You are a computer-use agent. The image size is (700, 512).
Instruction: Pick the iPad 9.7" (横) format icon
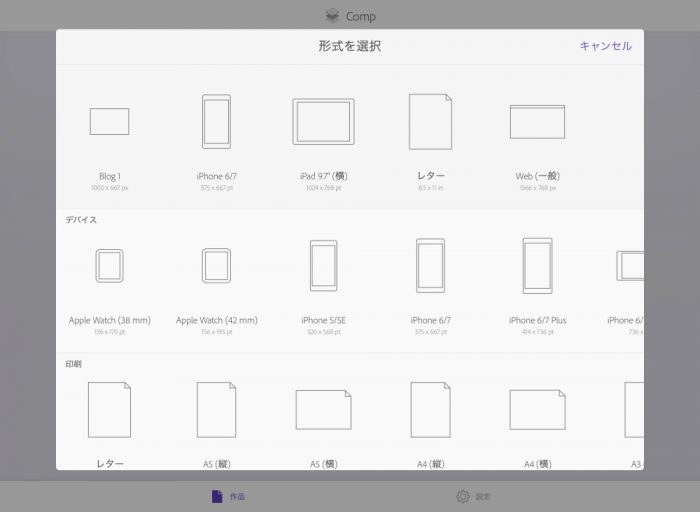click(324, 121)
